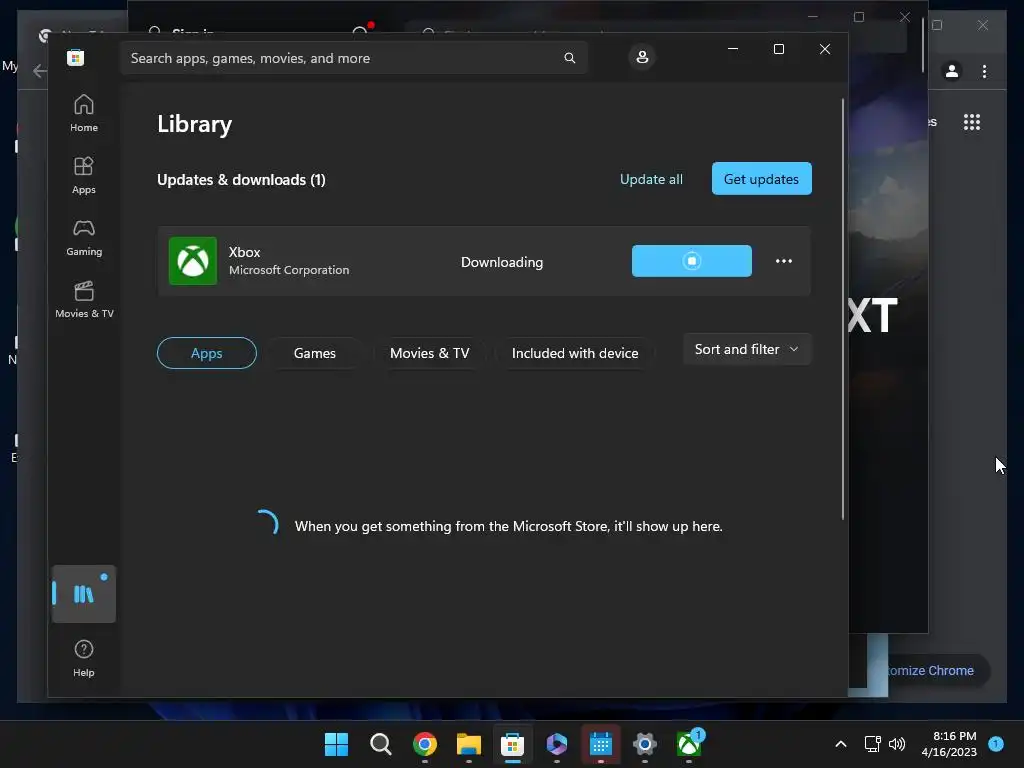Open Chrome three-dot menu in background
Viewport: 1024px width, 768px height.
[984, 71]
